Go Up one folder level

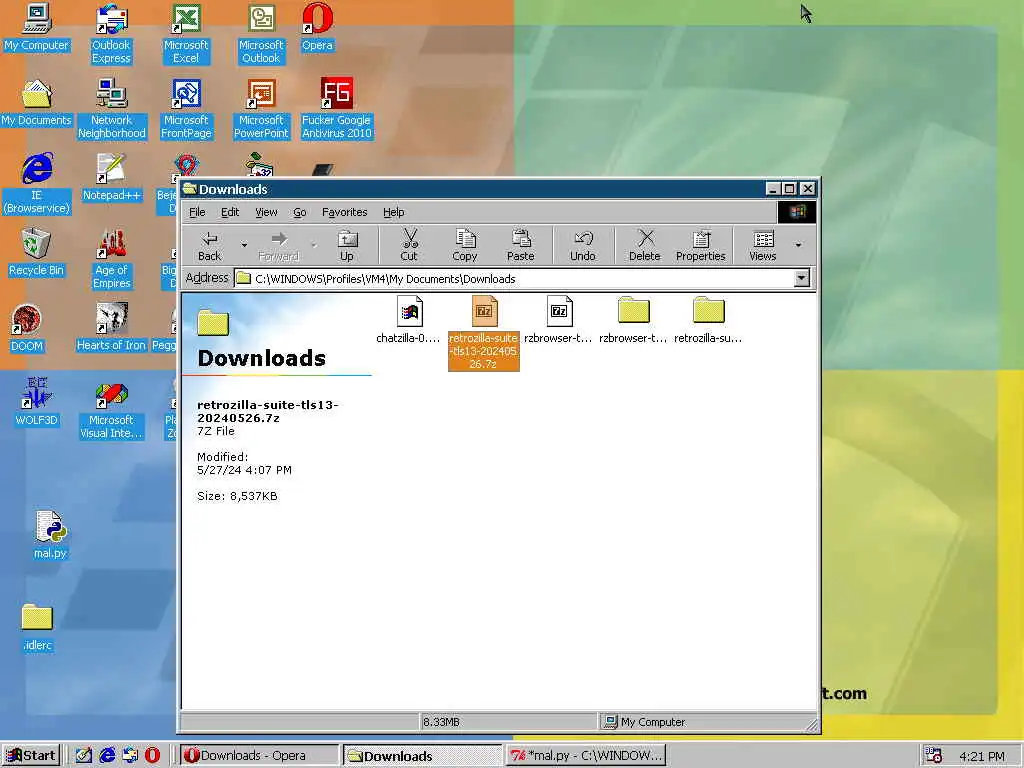click(x=347, y=246)
